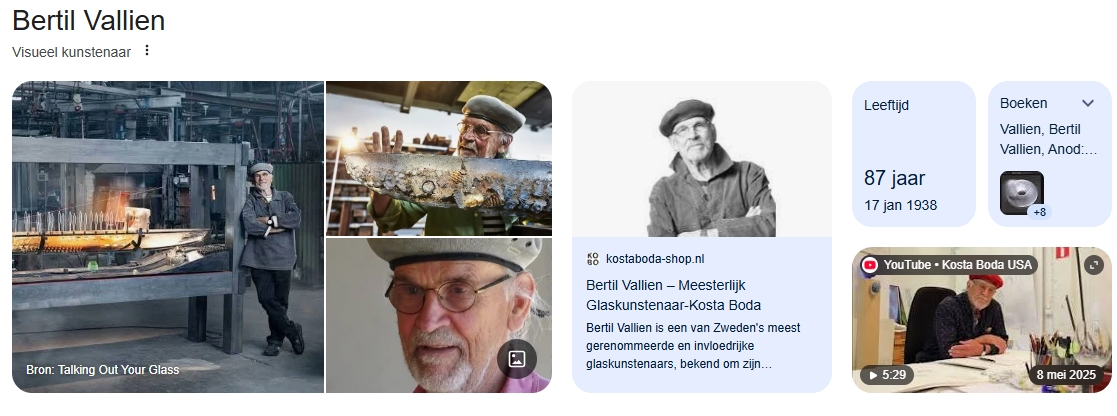Open the close-up portrait with glasses
The image size is (1117, 416).
[x=439, y=316]
